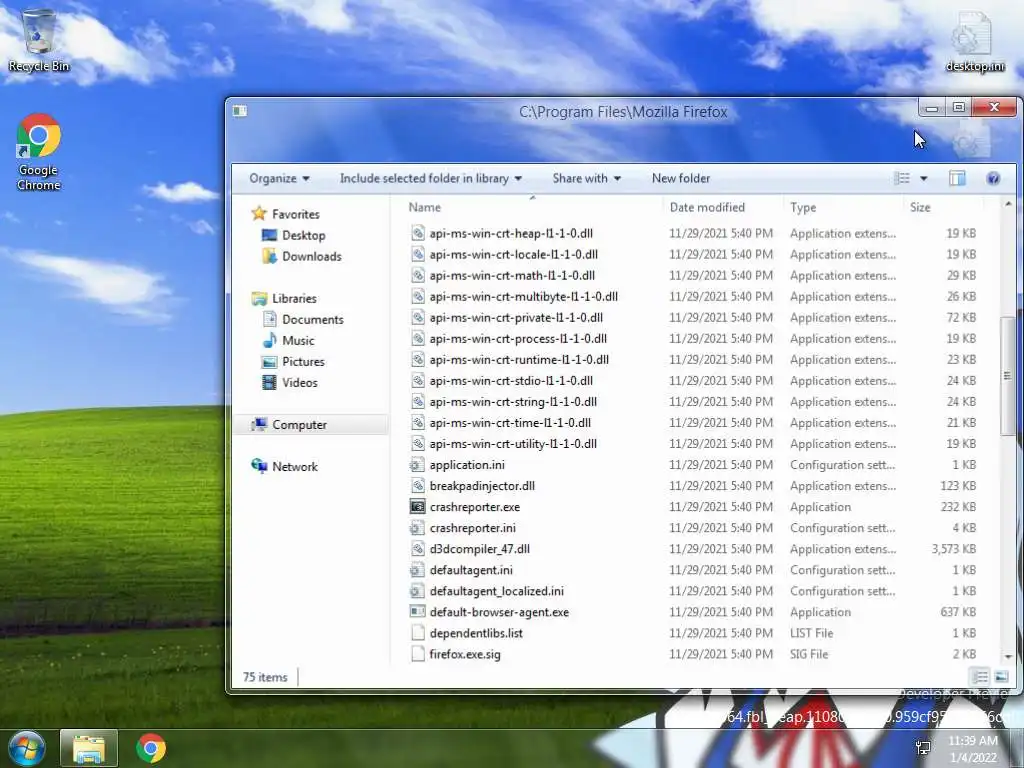Click the scroll down arrow in file list
The height and width of the screenshot is (768, 1024).
pos(1008,657)
